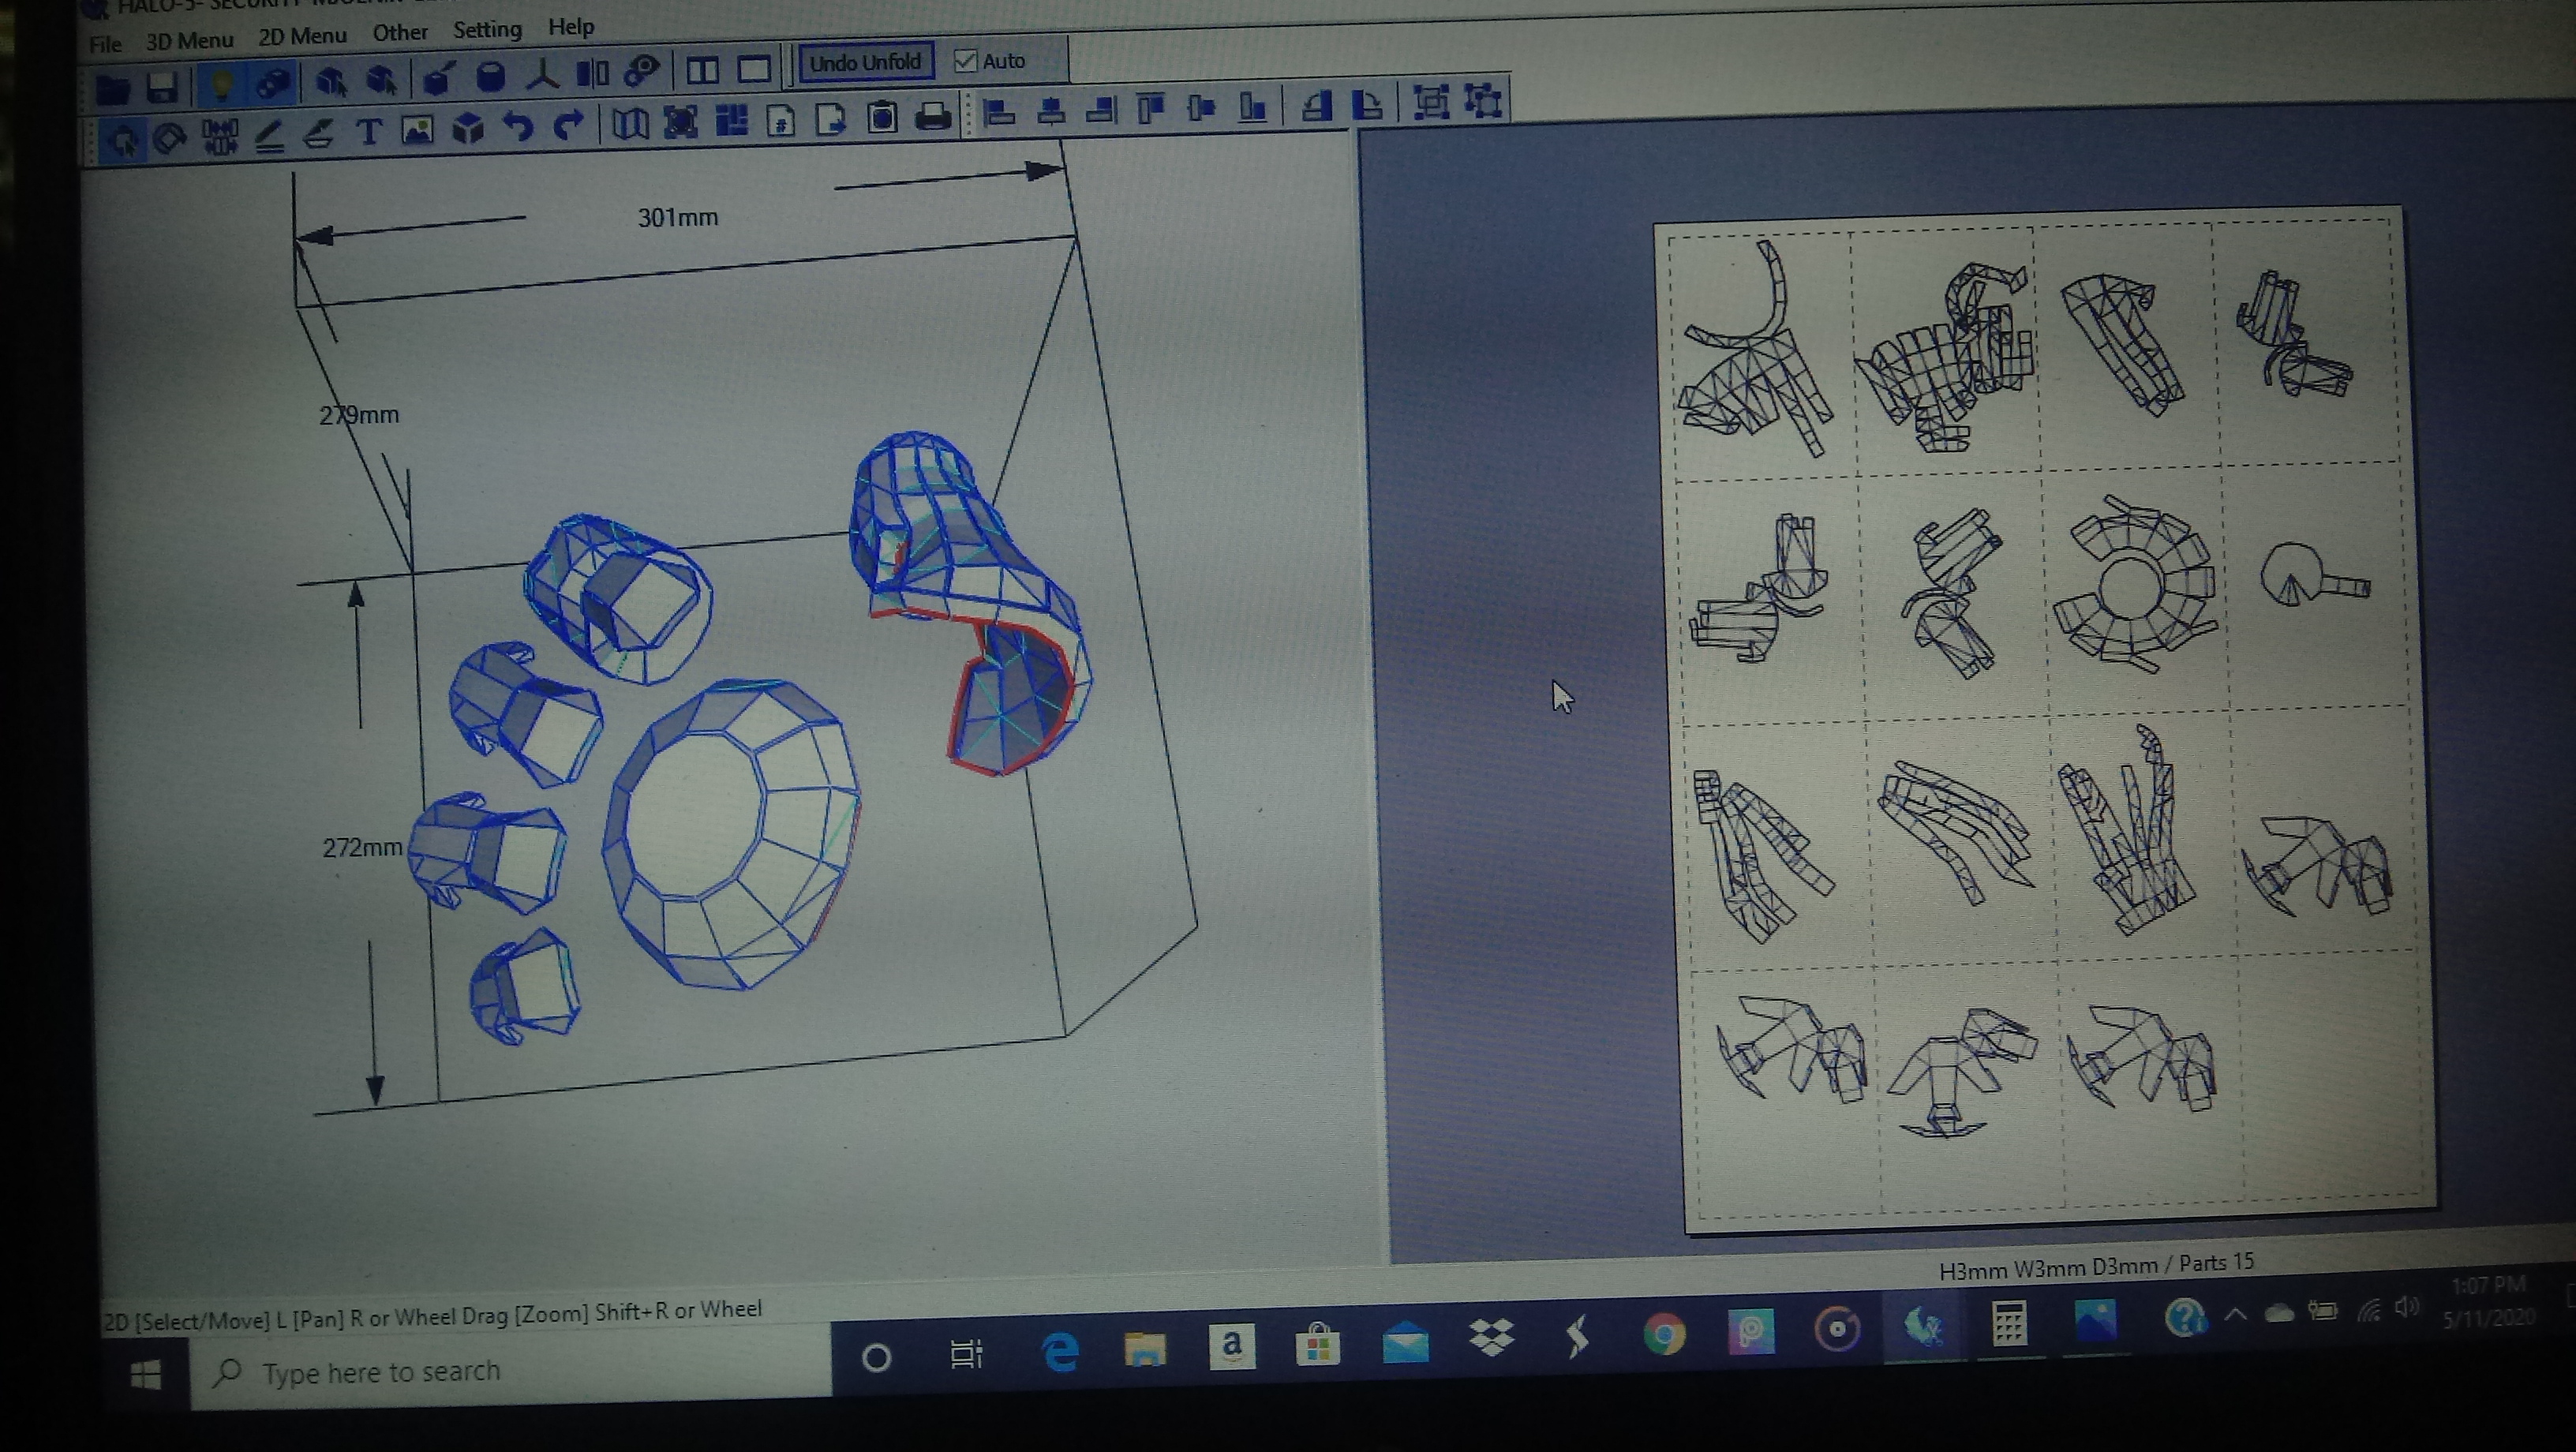Choose the cube-with-knife cut edges tool
Image resolution: width=2576 pixels, height=1452 pixels.
pyautogui.click(x=438, y=78)
